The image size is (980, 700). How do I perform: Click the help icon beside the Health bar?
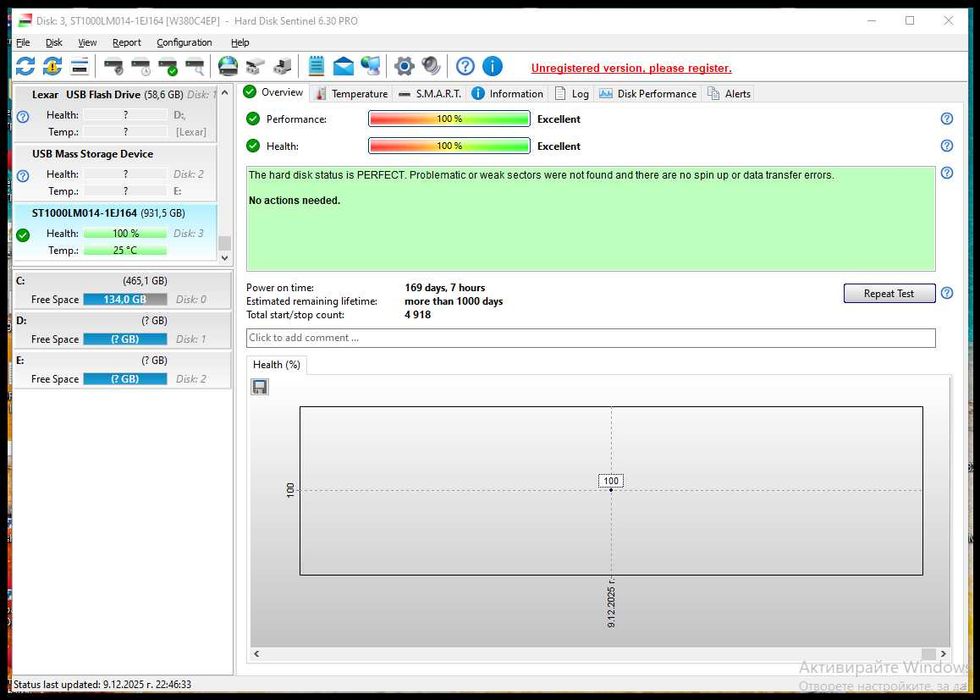[947, 146]
